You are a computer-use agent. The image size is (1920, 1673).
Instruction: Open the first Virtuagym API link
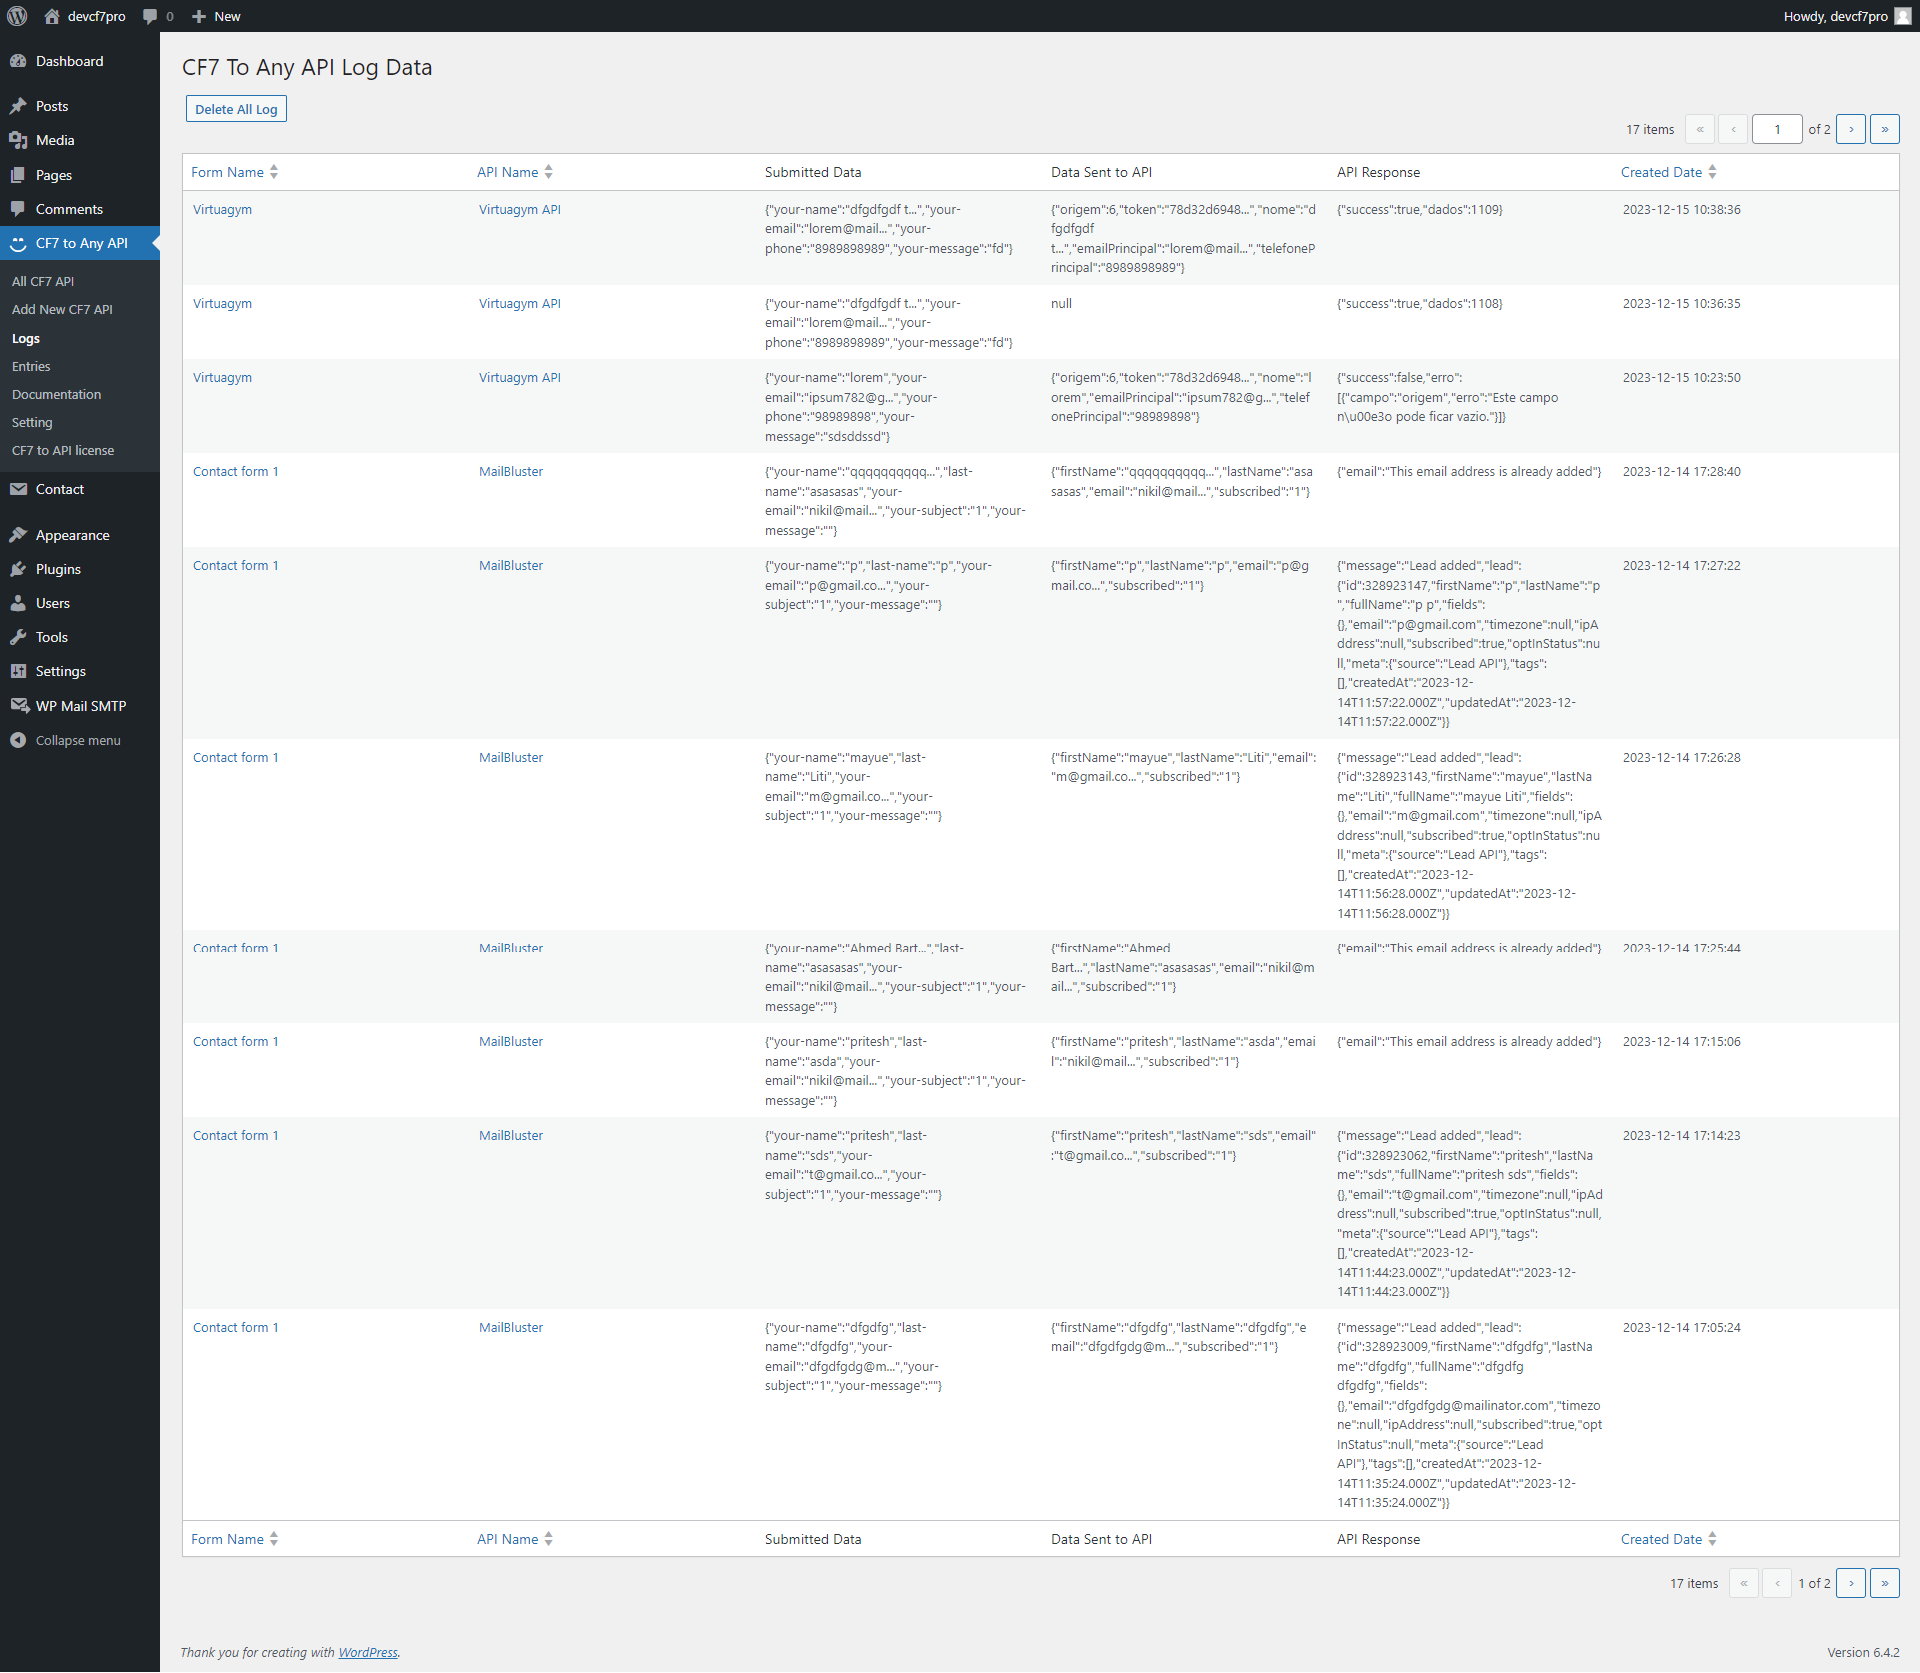pyautogui.click(x=519, y=209)
